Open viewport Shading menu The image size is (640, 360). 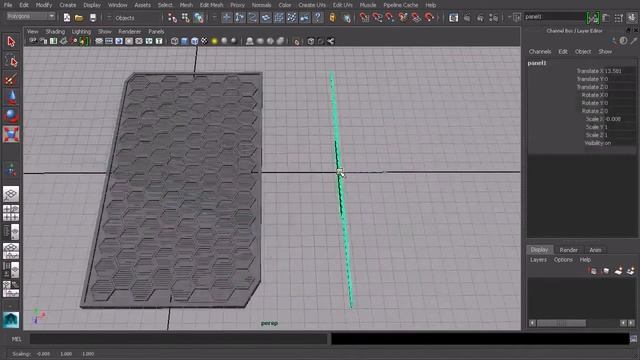pos(55,31)
